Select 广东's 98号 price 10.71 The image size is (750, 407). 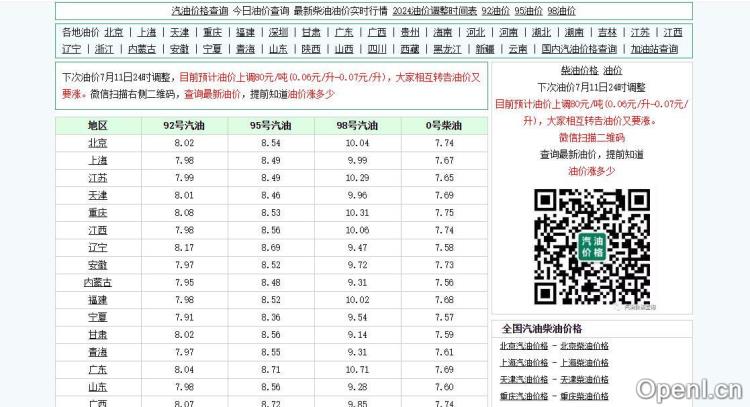click(x=357, y=370)
